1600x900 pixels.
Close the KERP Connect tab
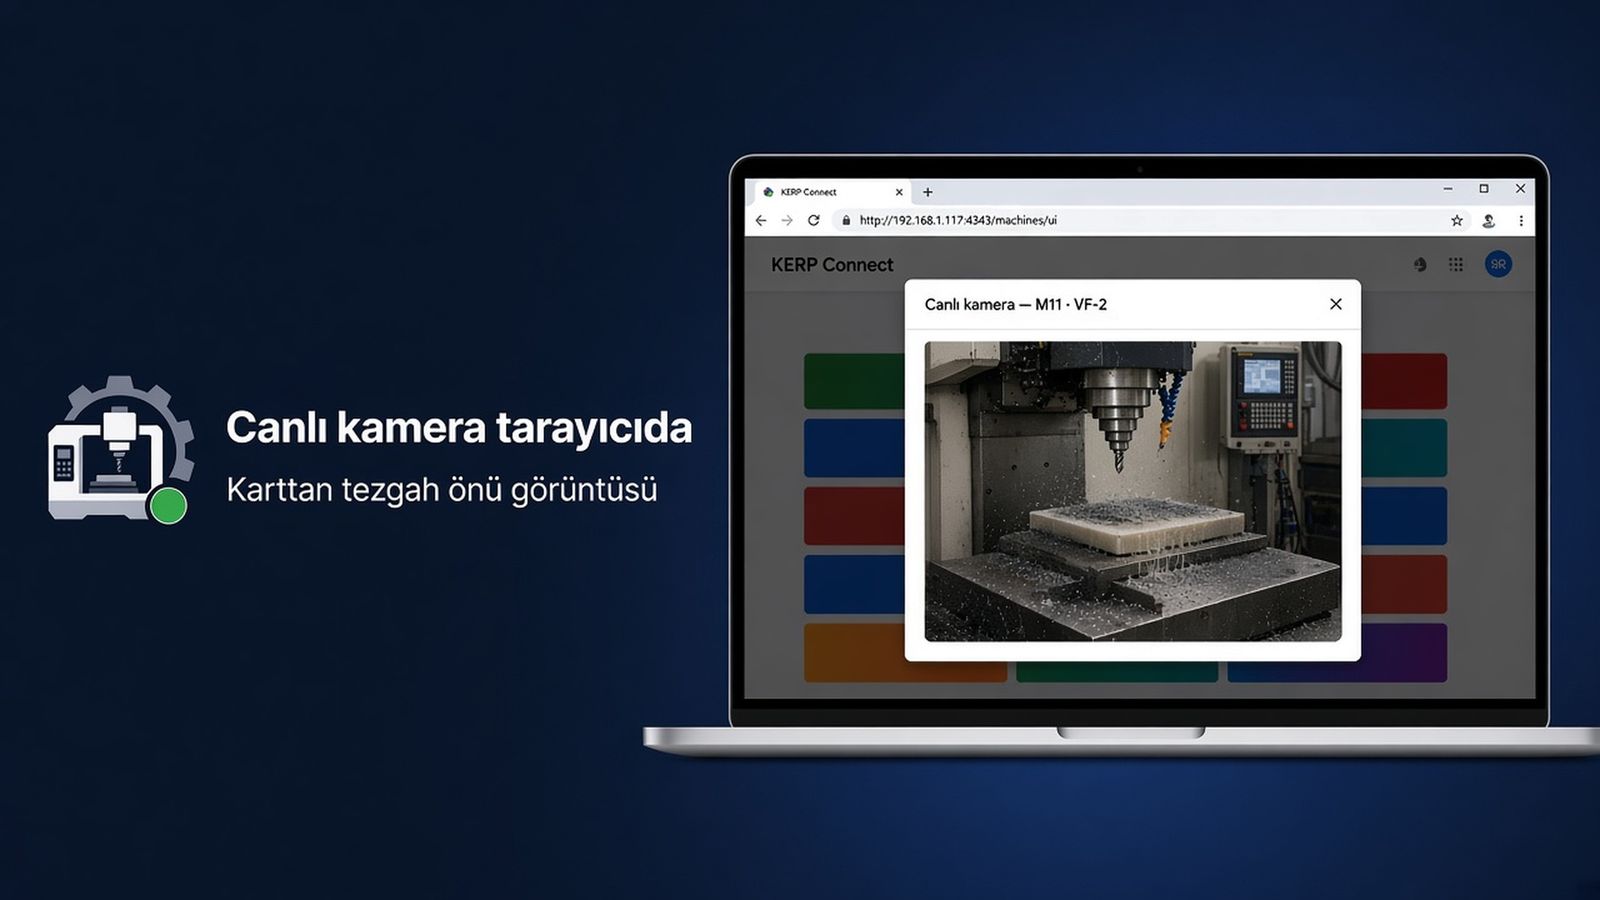pos(899,192)
